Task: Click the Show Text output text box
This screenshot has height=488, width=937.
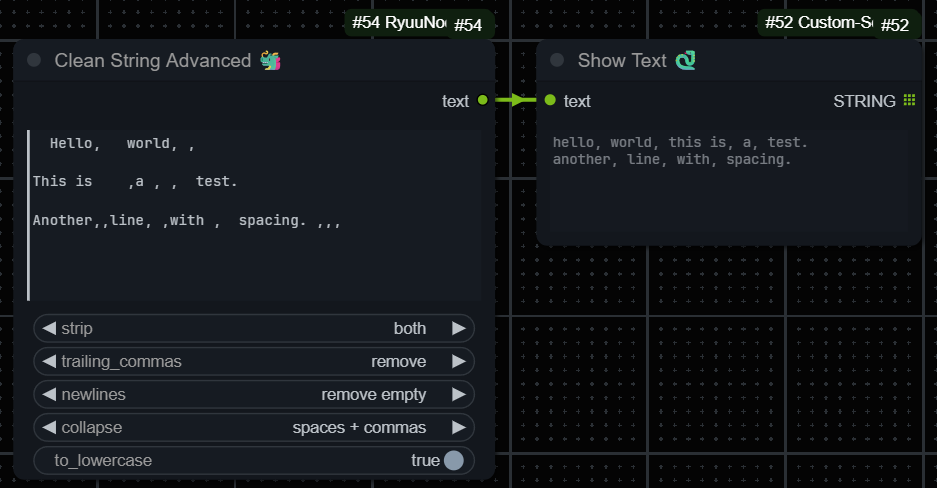Action: click(728, 181)
